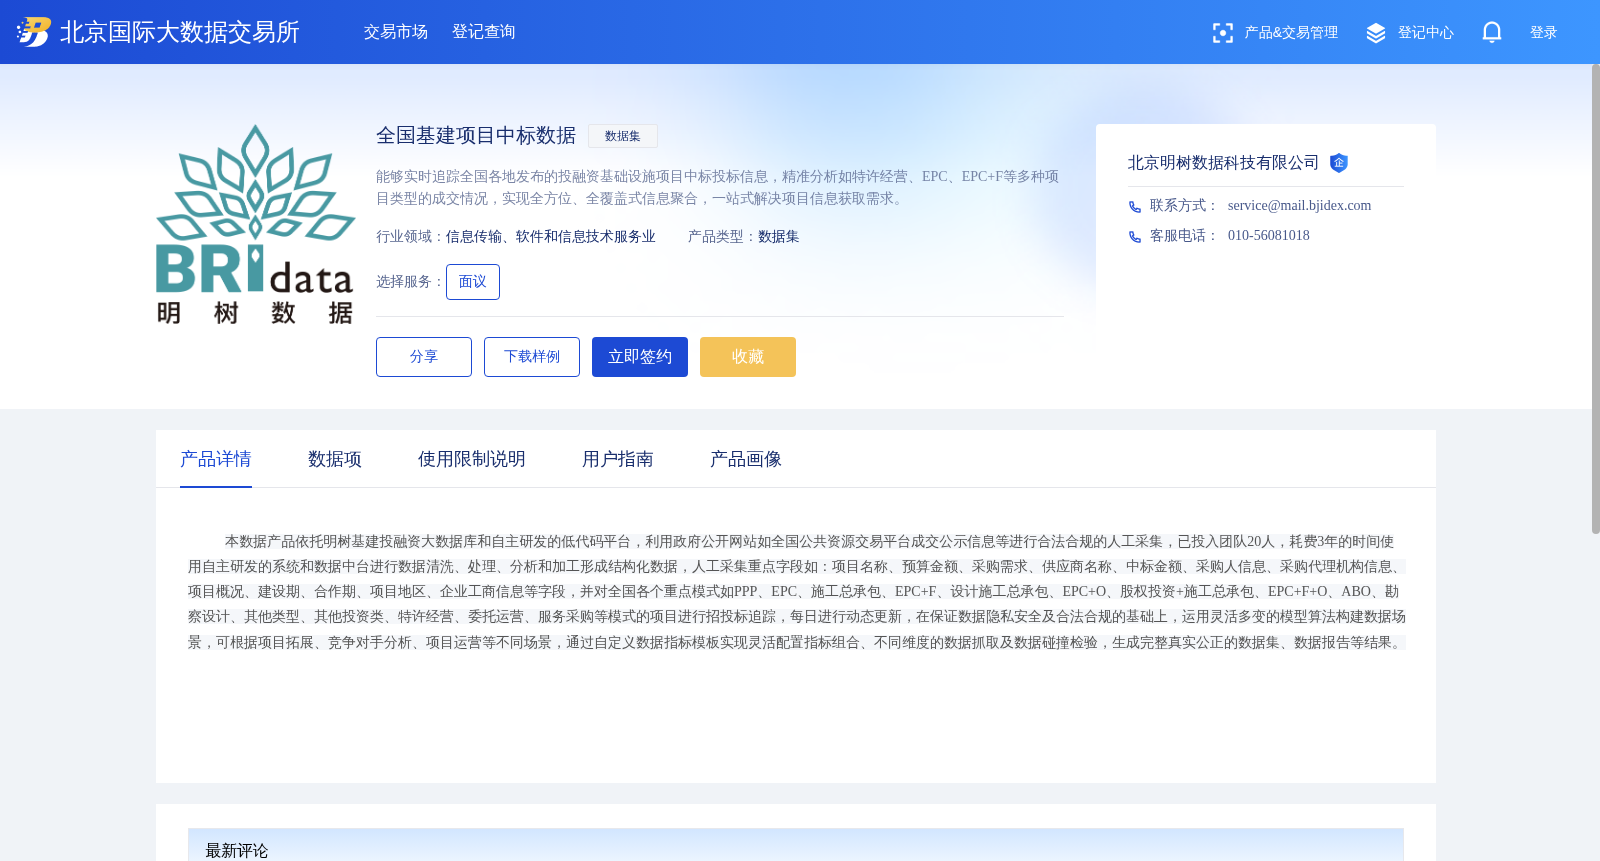Click the phone icon beside 联系方式
1600x861 pixels.
click(x=1135, y=207)
